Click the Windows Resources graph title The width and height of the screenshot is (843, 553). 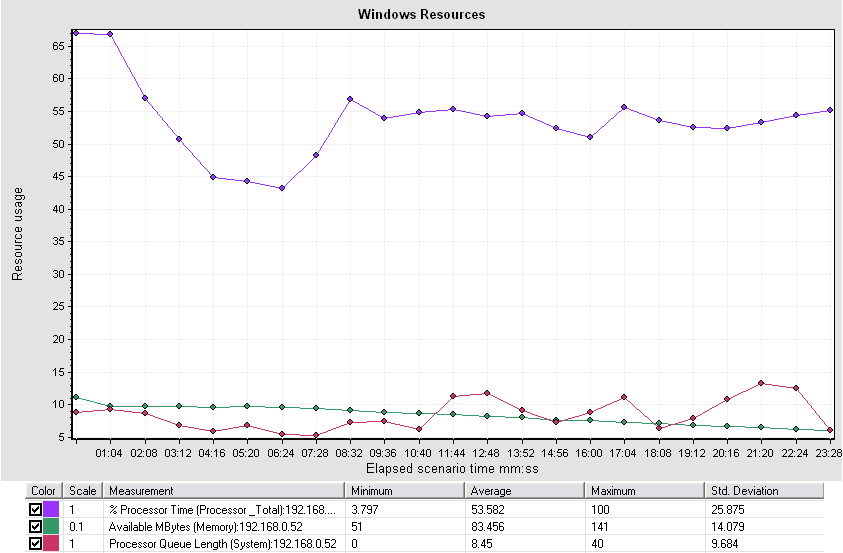coord(422,15)
